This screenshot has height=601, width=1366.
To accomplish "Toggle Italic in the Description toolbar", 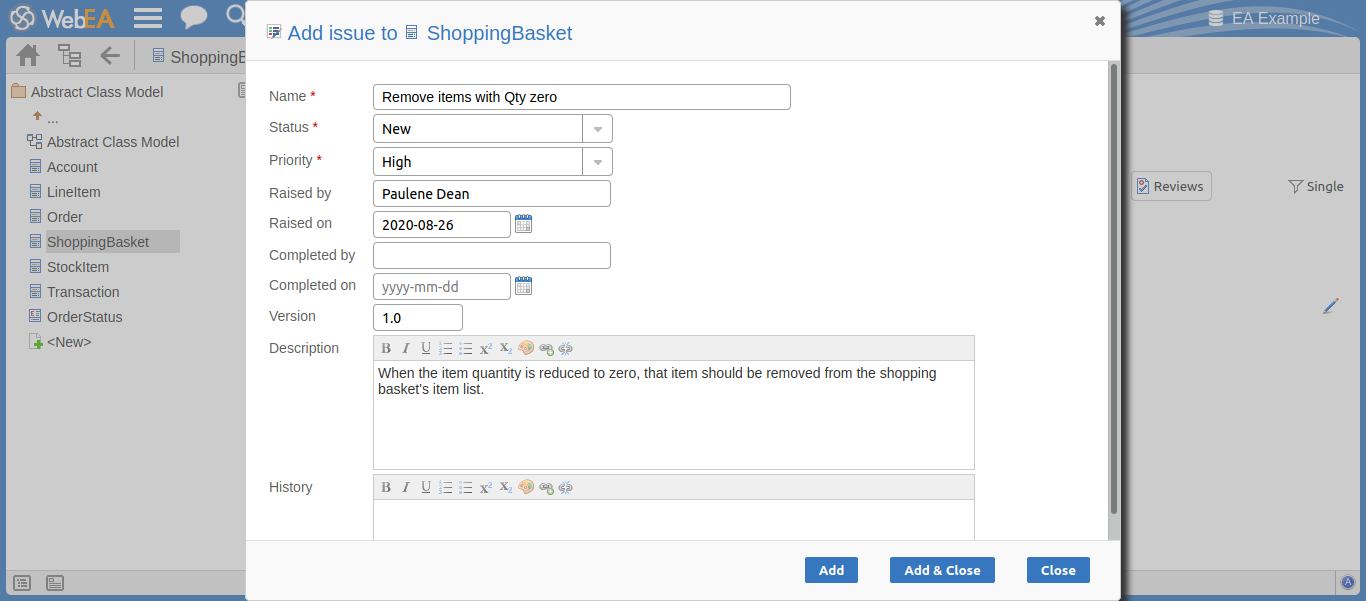I will pos(406,349).
